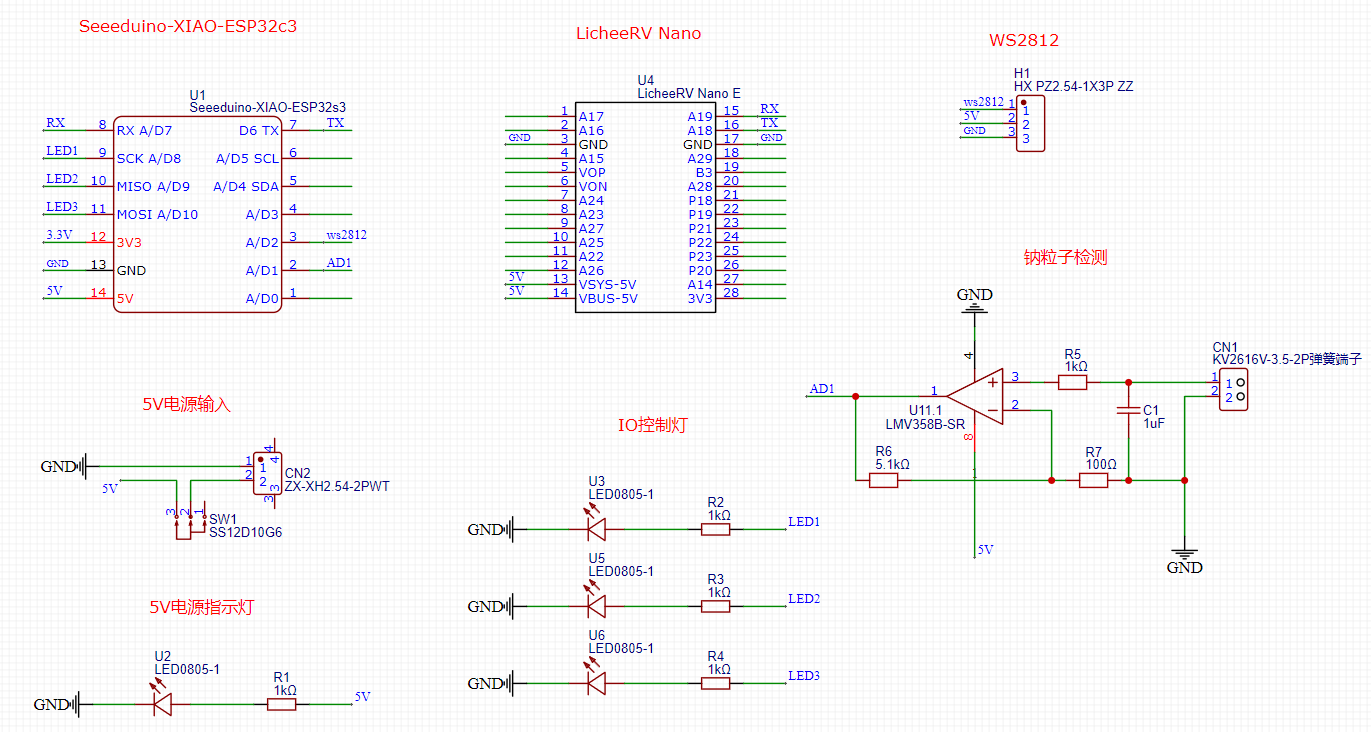Viewport: 1371px width, 732px height.
Task: Click the SS12D10G6 switch part label
Action: pos(246,533)
